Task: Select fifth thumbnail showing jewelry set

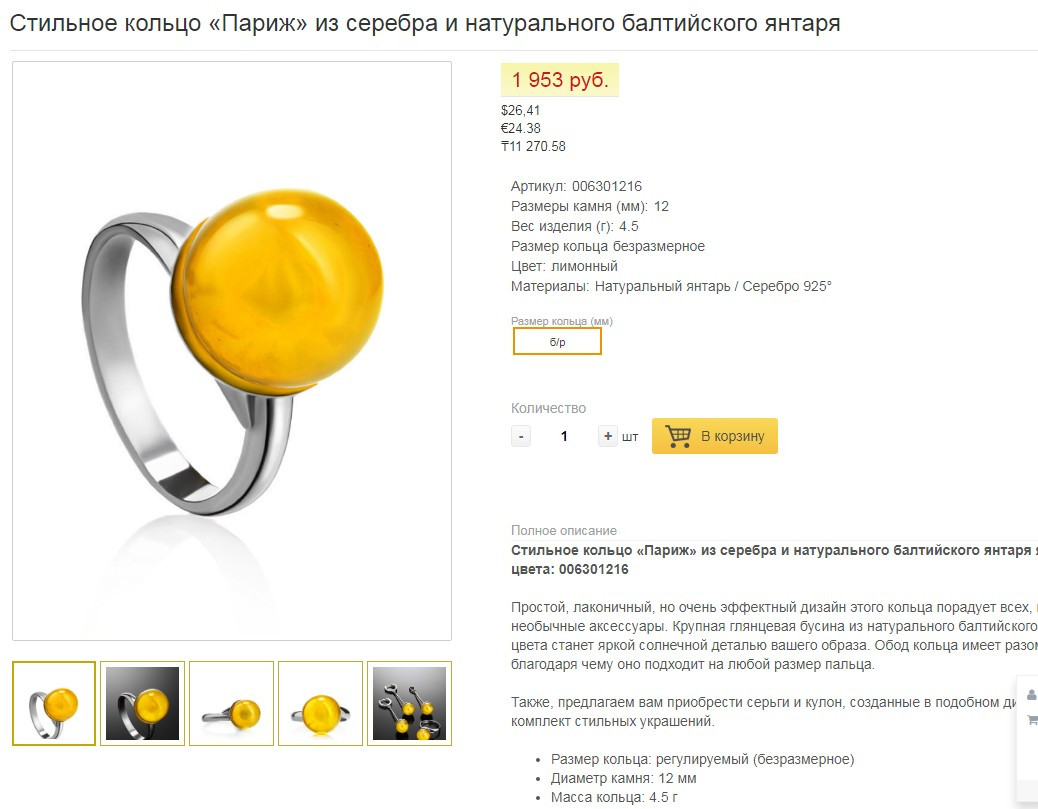Action: point(409,703)
